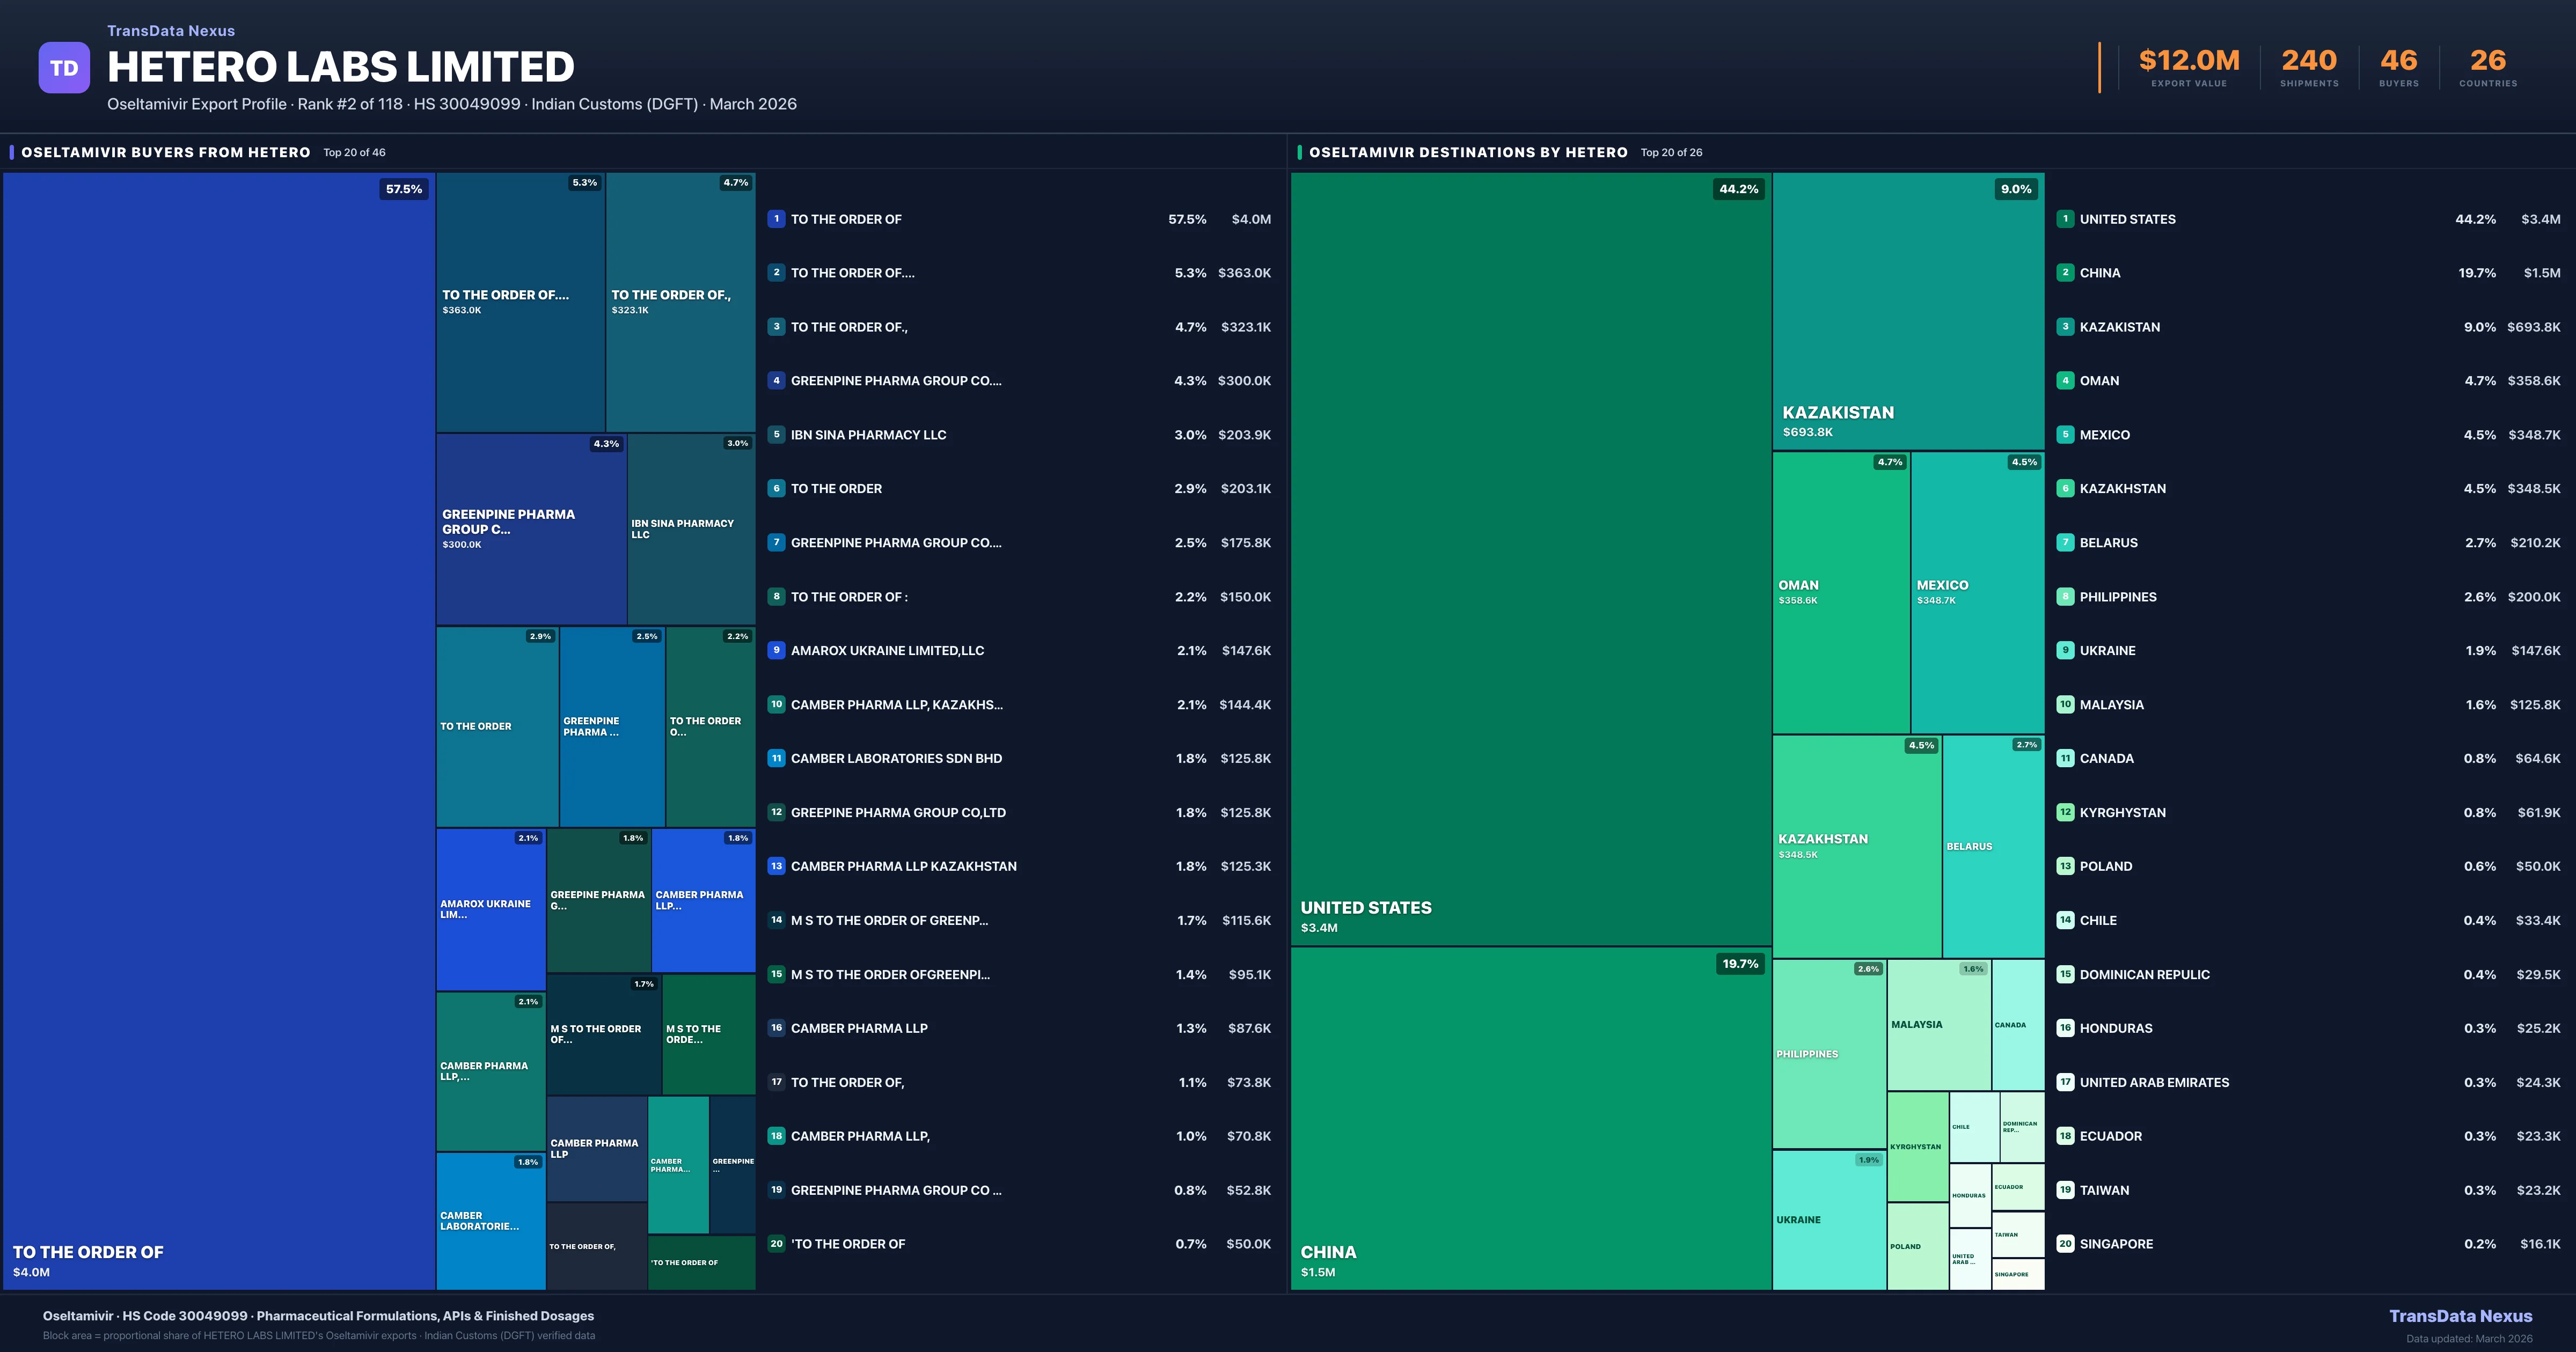
Task: Click rank badge 20 beside SINGAPORE
Action: coord(2065,1244)
